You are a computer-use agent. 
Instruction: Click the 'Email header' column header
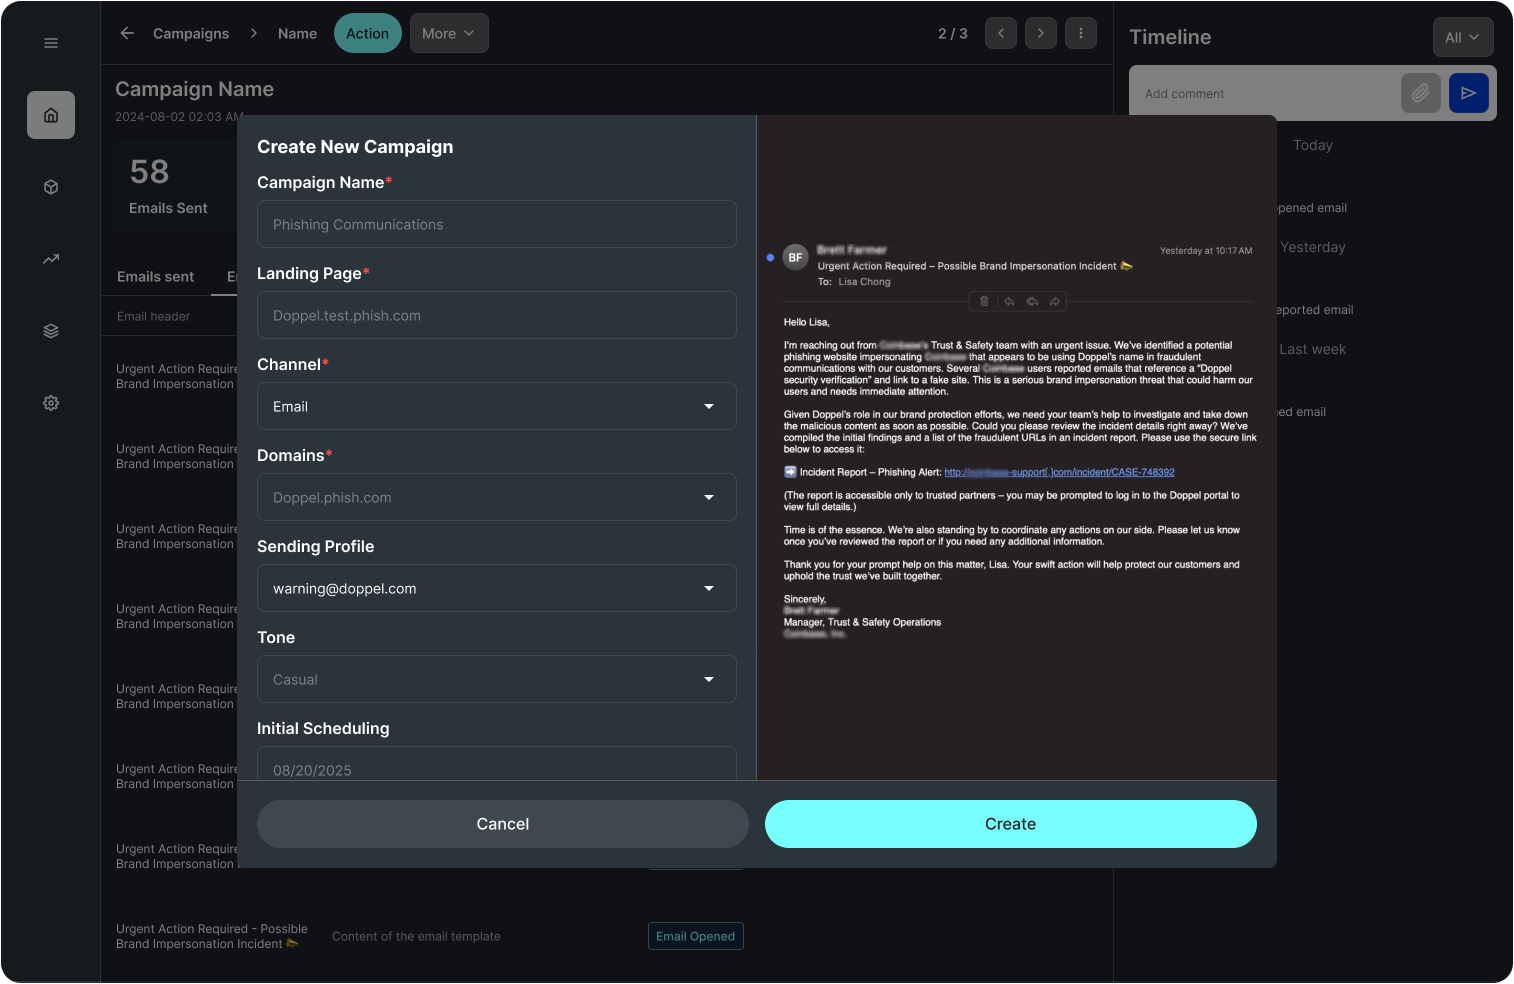tap(153, 316)
